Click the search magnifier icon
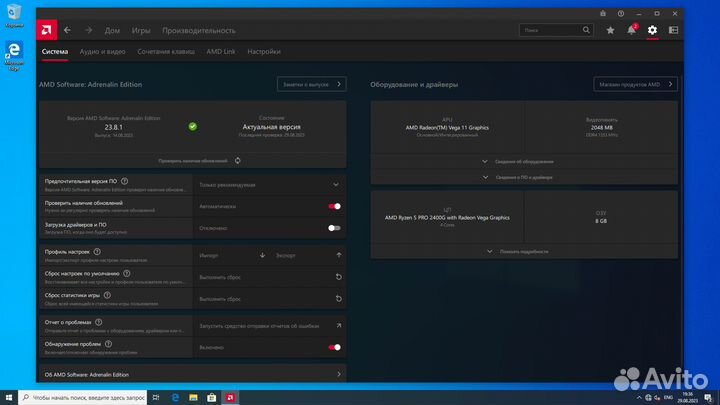The width and height of the screenshot is (720, 405). 586,30
